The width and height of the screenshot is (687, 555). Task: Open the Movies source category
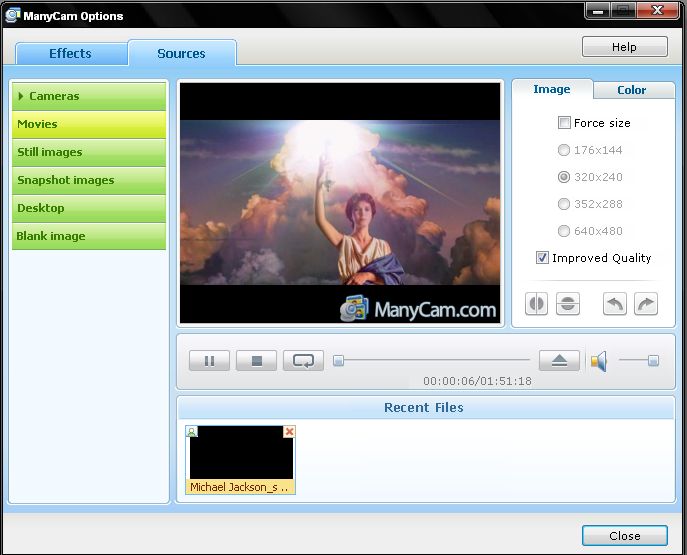click(x=89, y=124)
